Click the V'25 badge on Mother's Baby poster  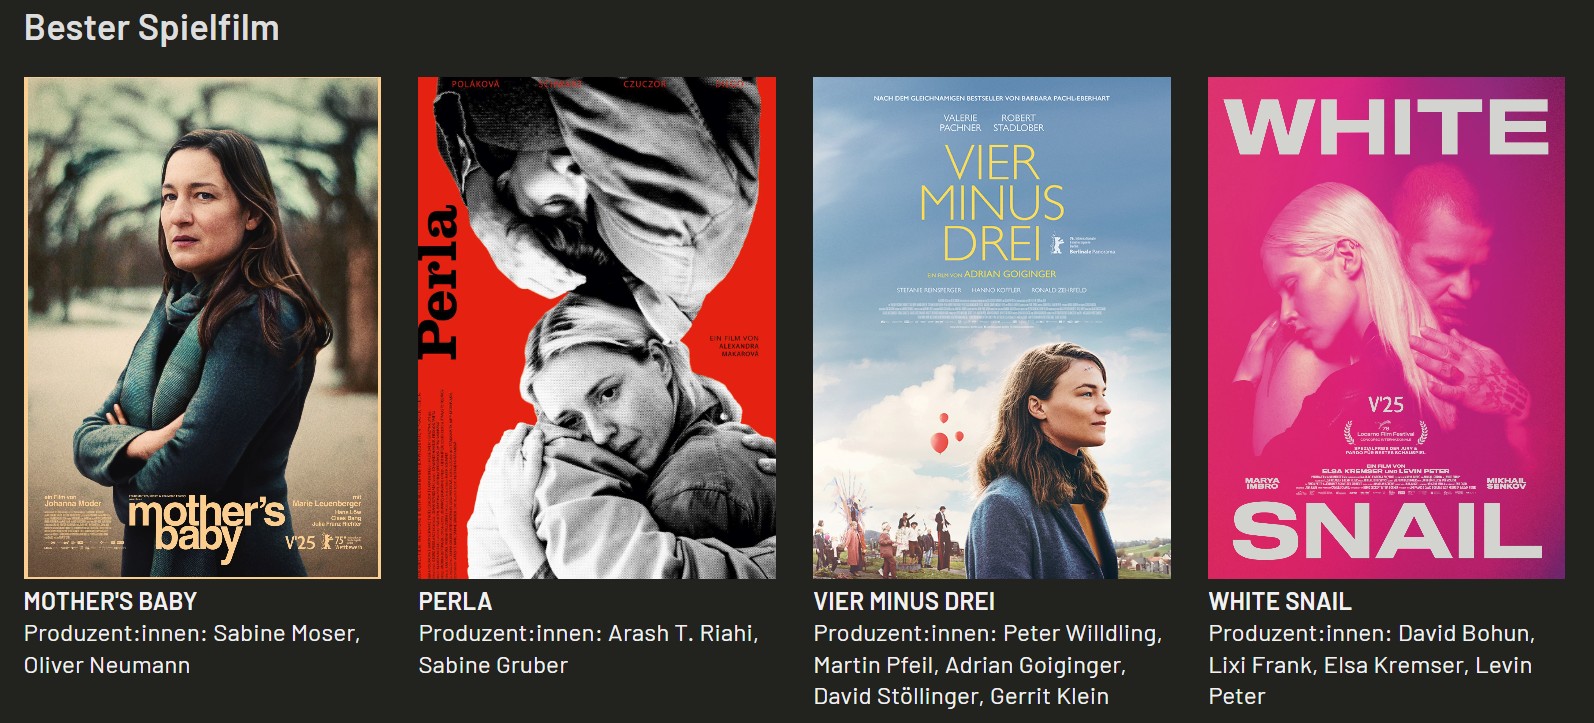300,542
